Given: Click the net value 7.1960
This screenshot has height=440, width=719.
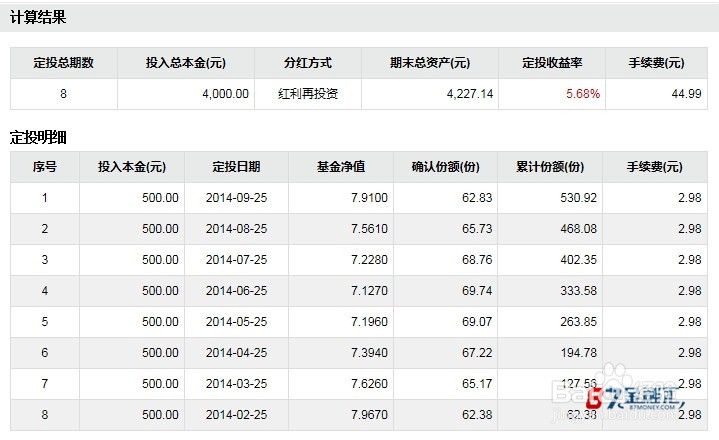Looking at the screenshot, I should 370,322.
